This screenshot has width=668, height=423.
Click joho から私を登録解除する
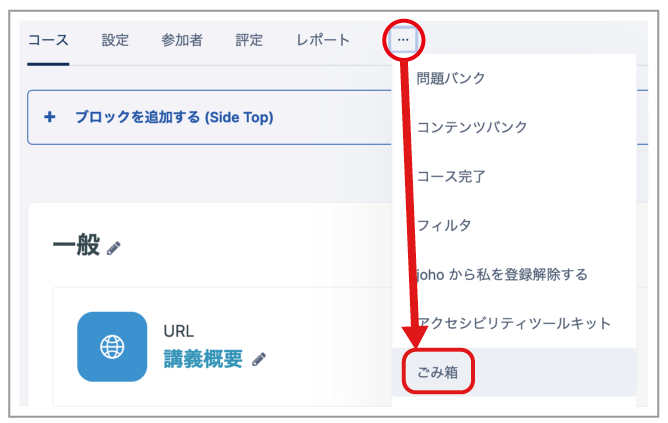(514, 274)
